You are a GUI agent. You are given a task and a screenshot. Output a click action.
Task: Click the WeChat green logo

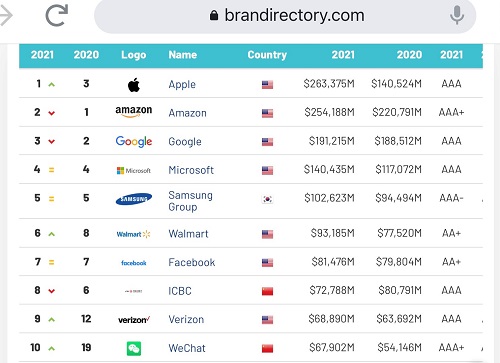(134, 349)
